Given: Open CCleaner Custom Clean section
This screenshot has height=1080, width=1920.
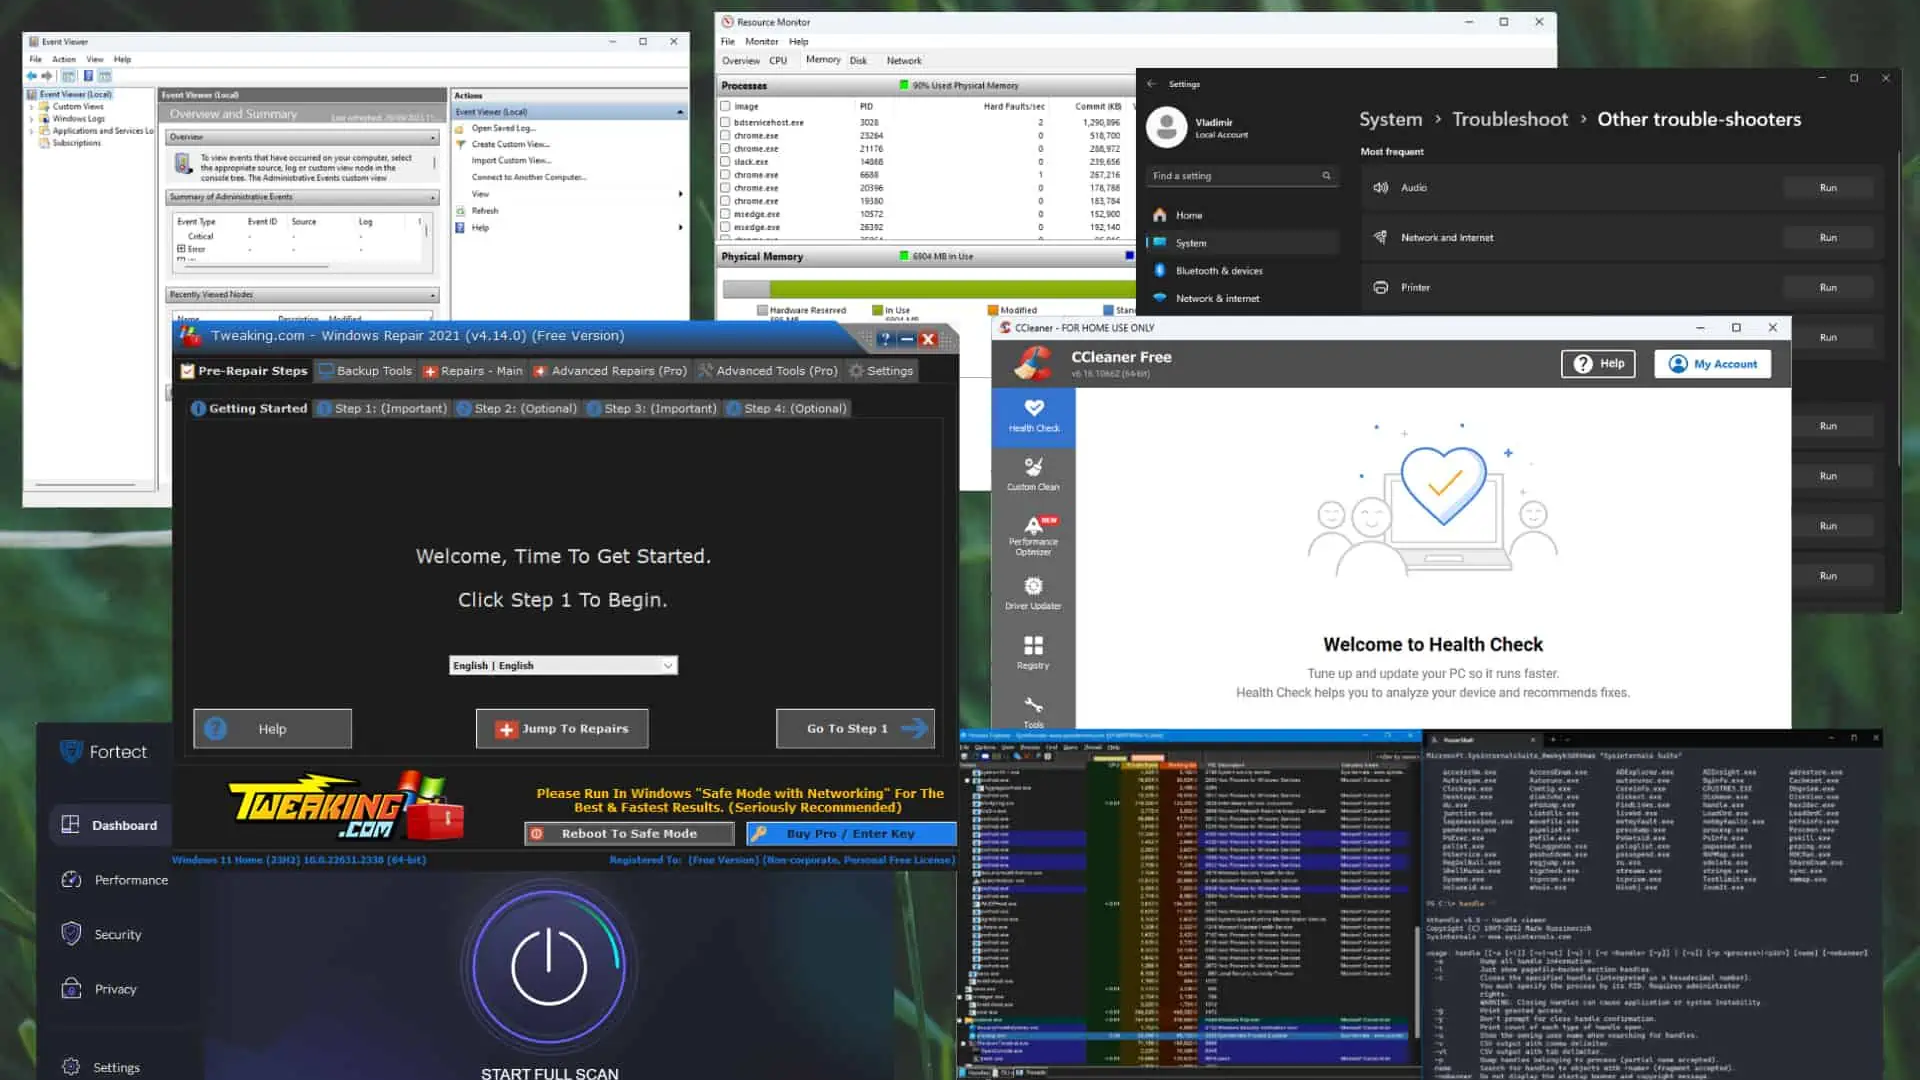Looking at the screenshot, I should point(1033,475).
